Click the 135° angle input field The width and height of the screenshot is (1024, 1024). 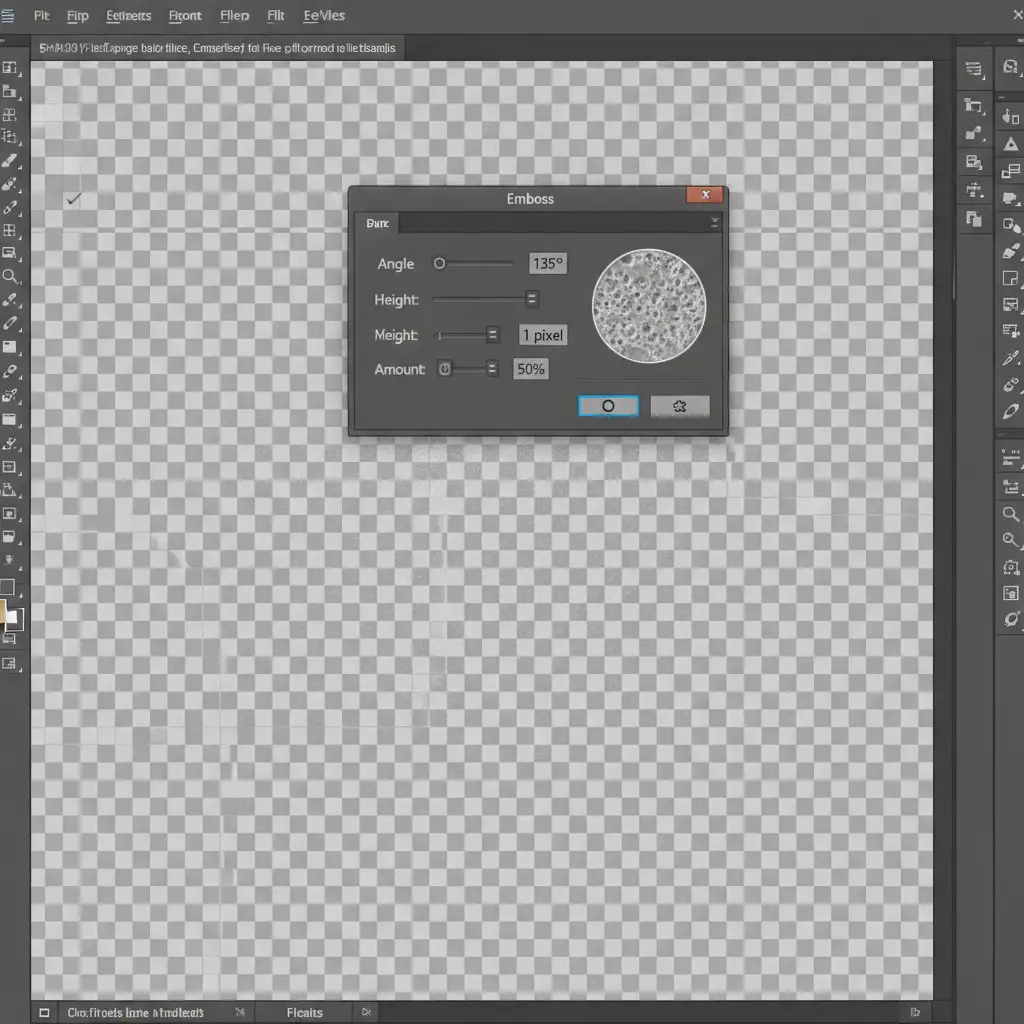click(547, 264)
